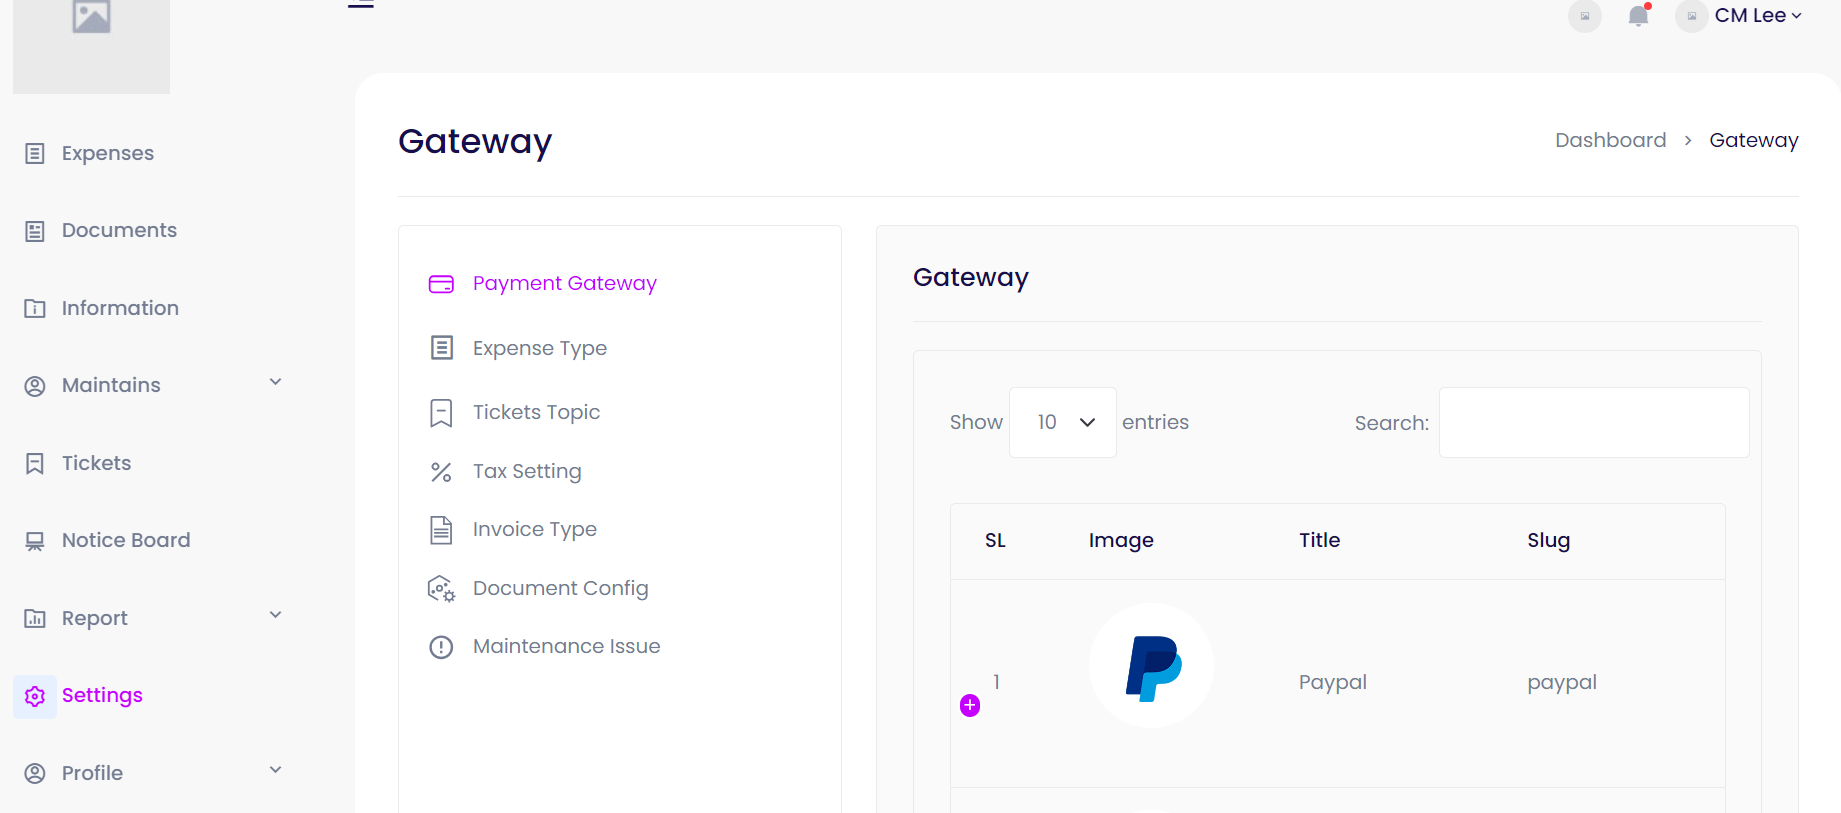The width and height of the screenshot is (1841, 813).
Task: Click the Tickets Topic bookmark icon
Action: [x=441, y=413]
